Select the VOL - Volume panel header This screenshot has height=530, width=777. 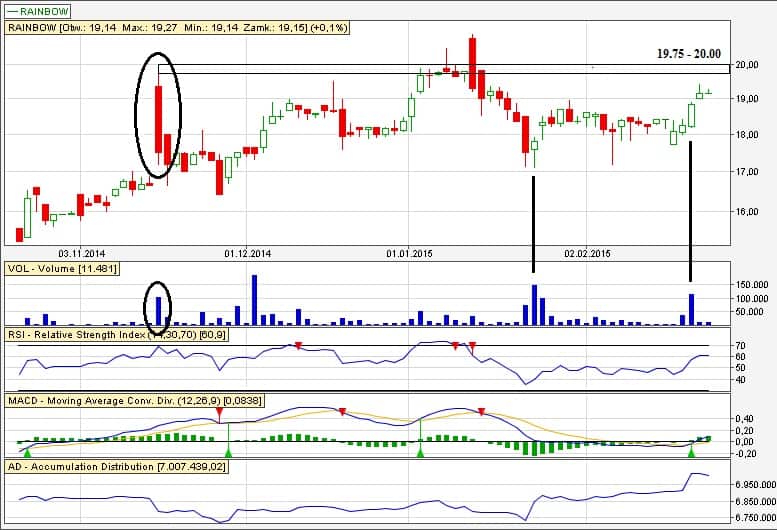64,268
